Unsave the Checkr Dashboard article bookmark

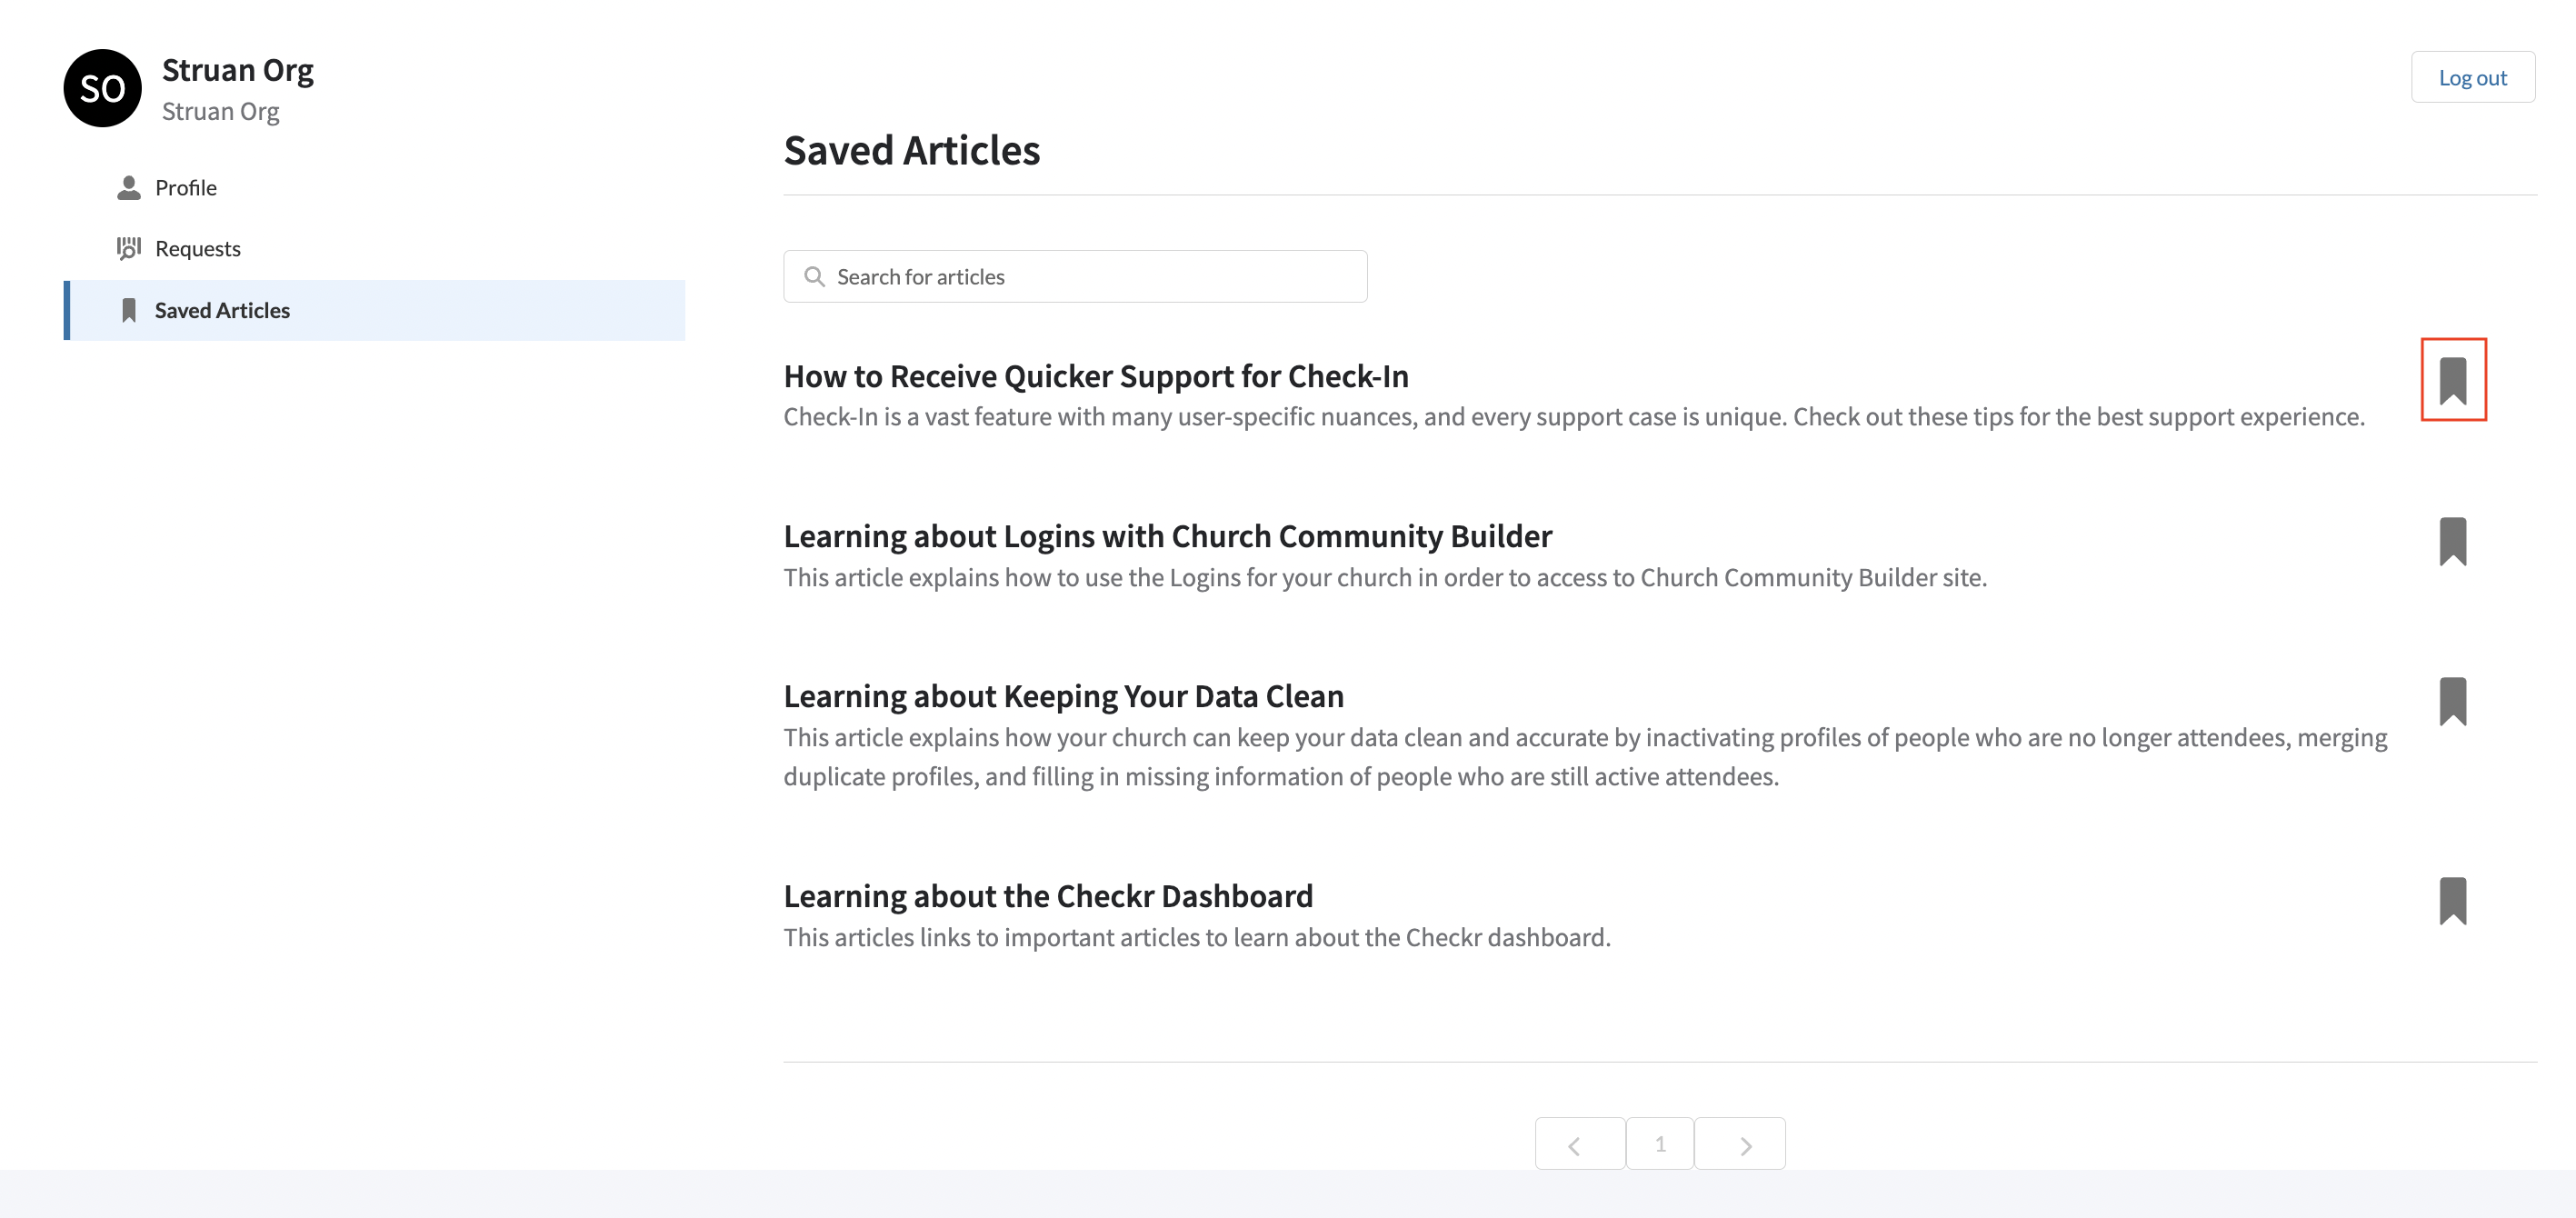pos(2455,899)
